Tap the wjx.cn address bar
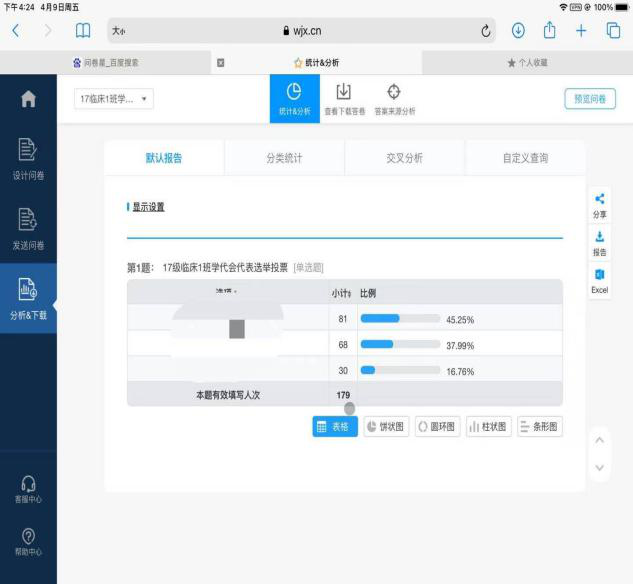The width and height of the screenshot is (633, 584). (x=300, y=31)
